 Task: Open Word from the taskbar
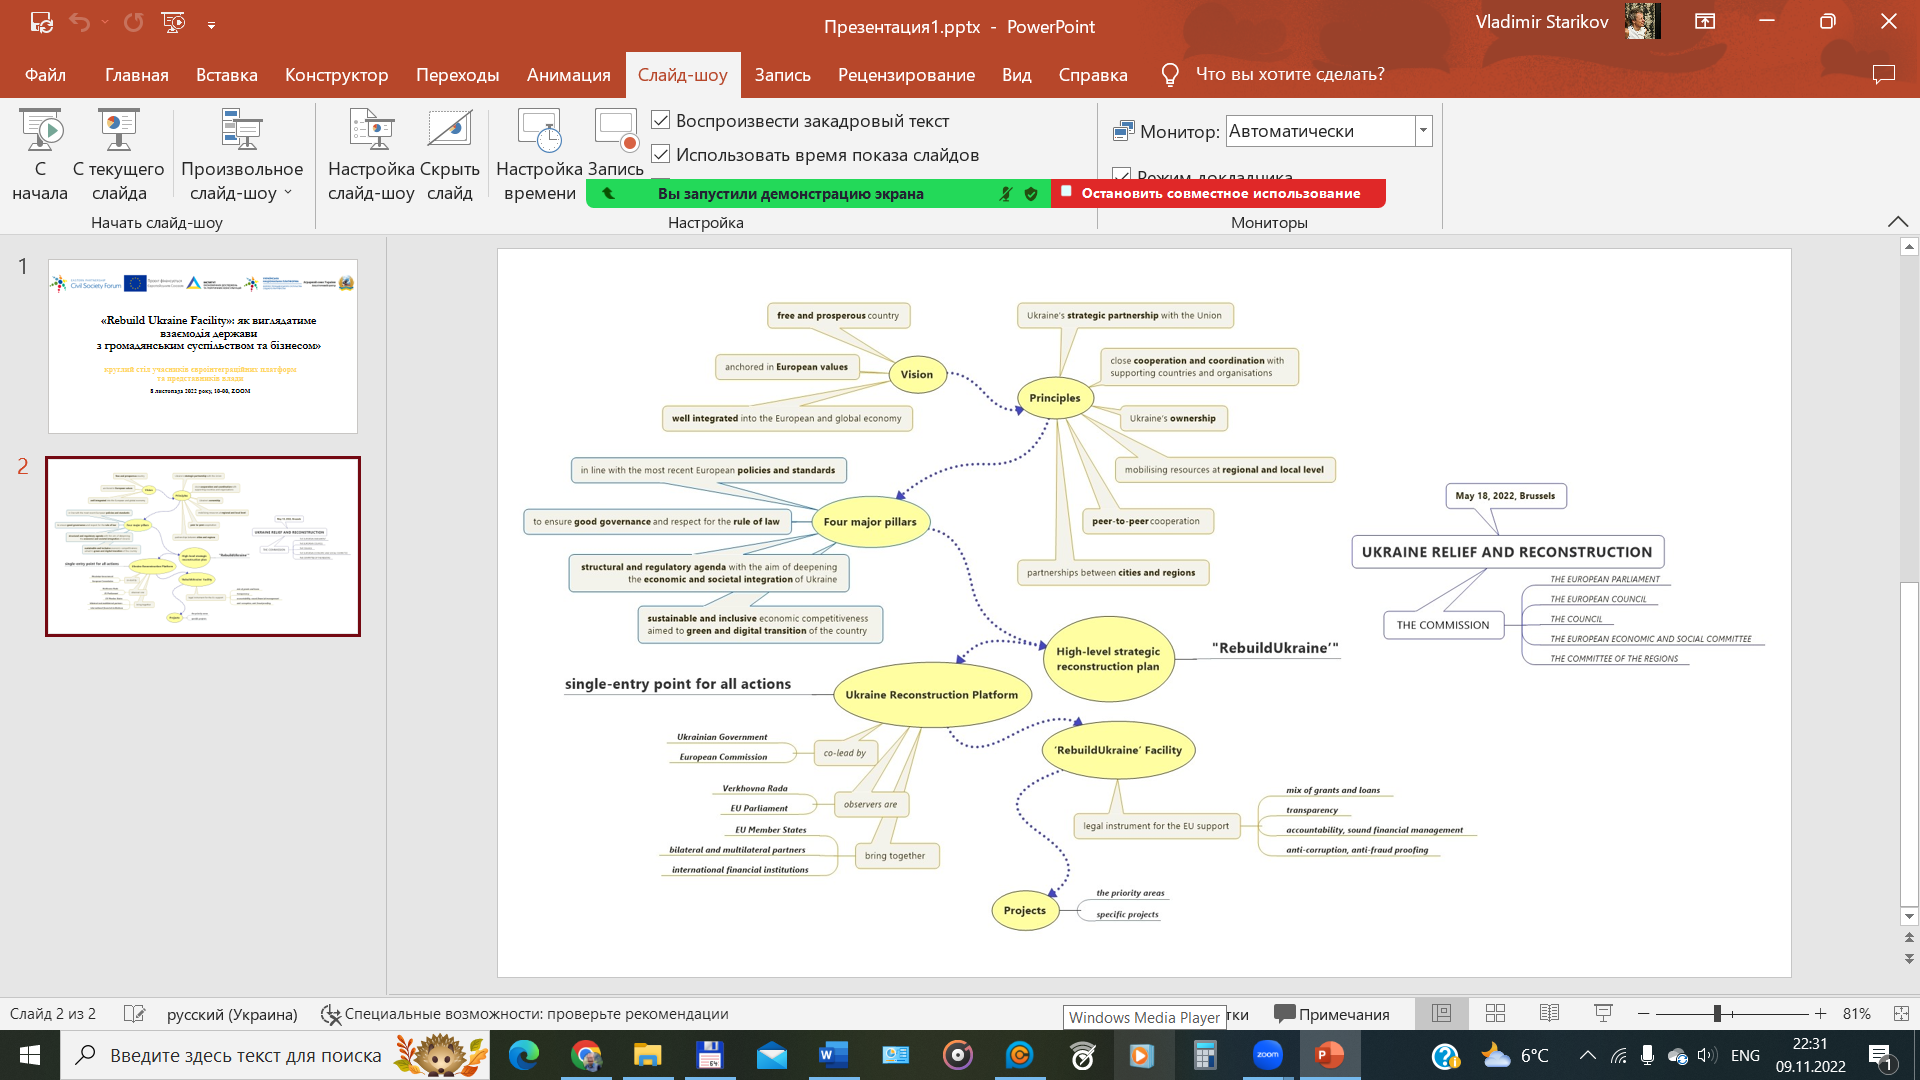point(833,1055)
